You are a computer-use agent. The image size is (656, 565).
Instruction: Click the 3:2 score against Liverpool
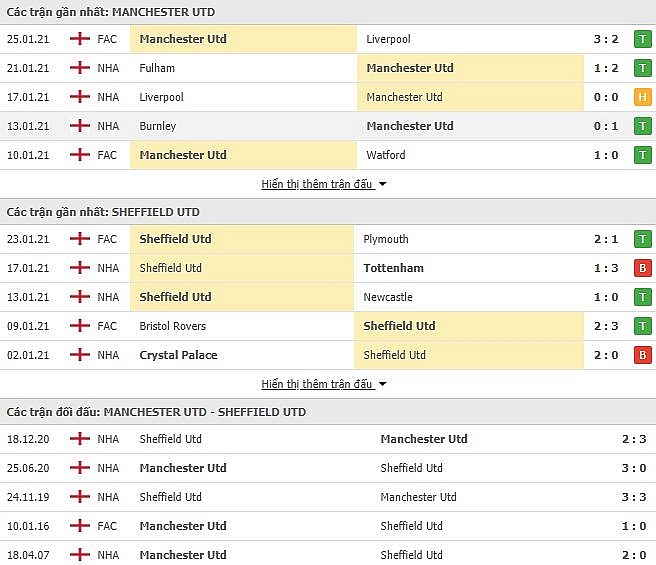tap(606, 39)
